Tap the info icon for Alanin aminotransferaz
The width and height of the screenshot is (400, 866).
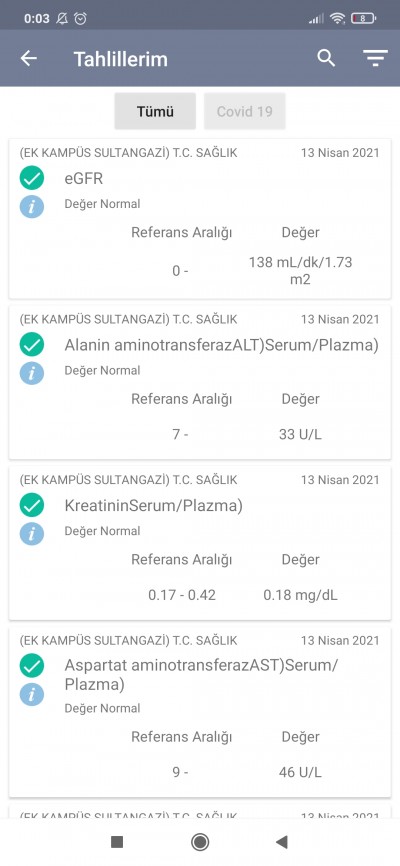pyautogui.click(x=31, y=373)
